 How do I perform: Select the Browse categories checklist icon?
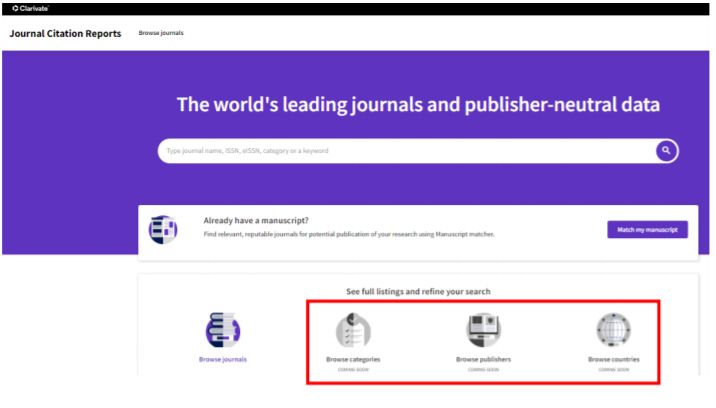(353, 329)
